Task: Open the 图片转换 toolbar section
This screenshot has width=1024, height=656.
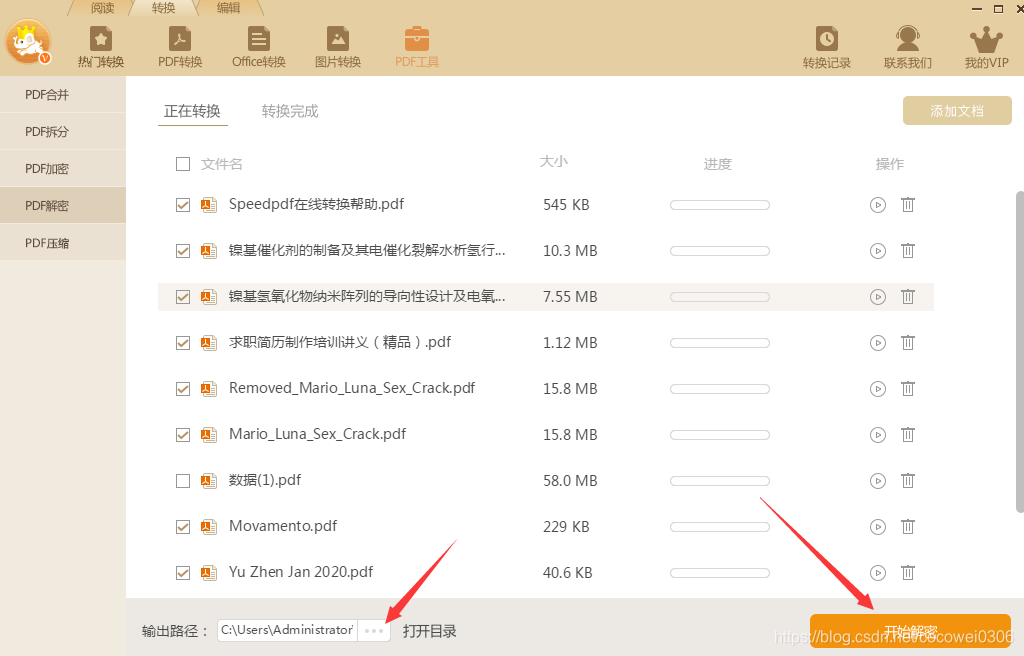Action: (x=338, y=46)
